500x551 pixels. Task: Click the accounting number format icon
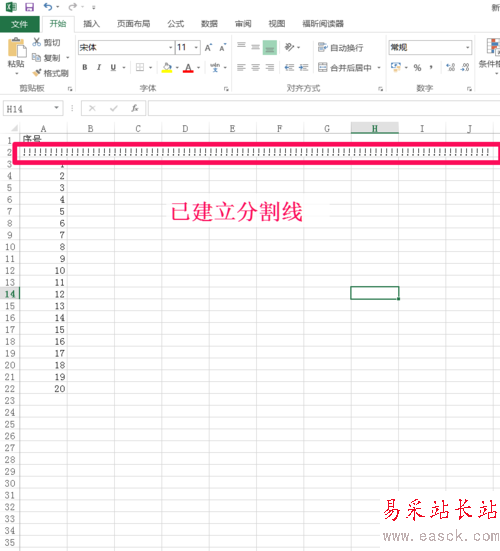click(x=396, y=67)
